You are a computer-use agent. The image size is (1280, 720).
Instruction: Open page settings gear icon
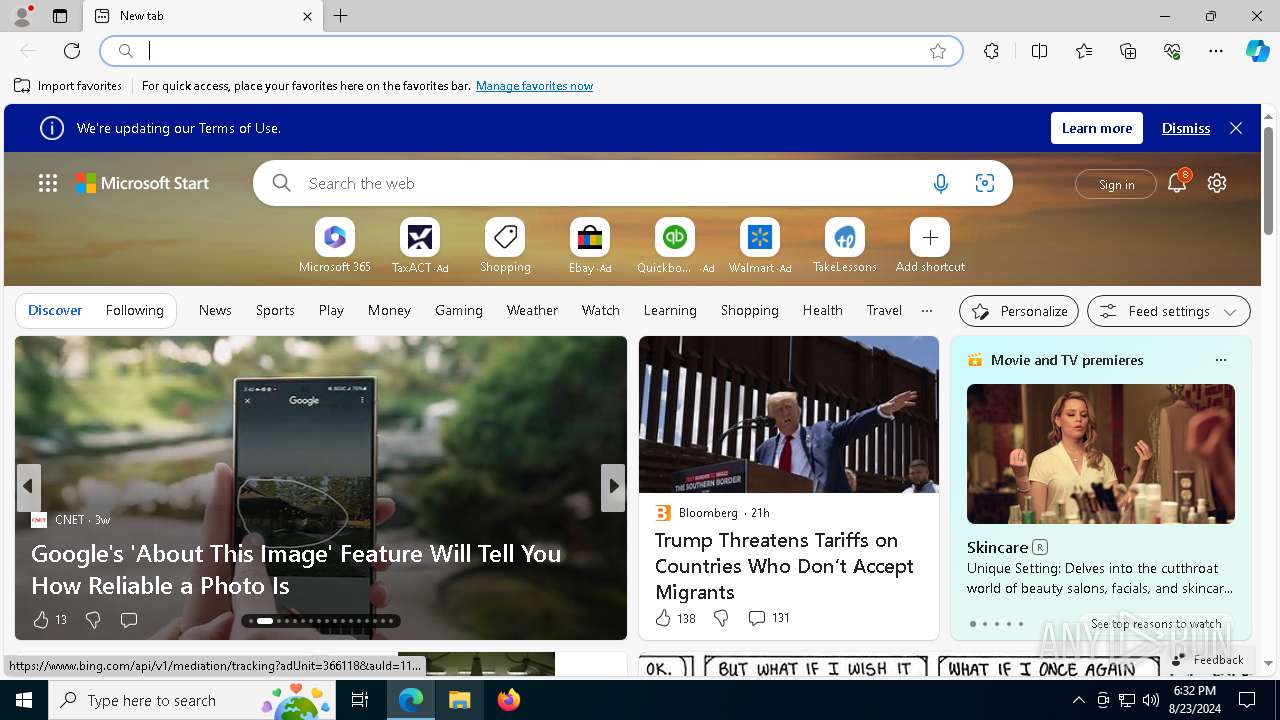point(1217,183)
